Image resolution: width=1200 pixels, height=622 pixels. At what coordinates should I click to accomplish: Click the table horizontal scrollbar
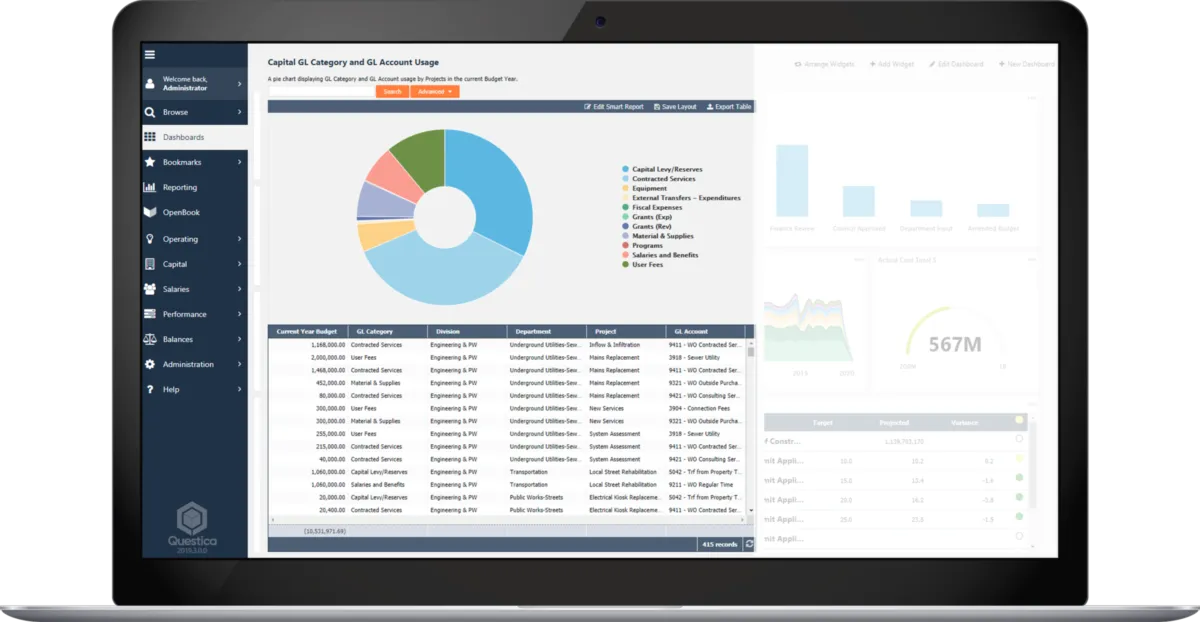[507, 520]
